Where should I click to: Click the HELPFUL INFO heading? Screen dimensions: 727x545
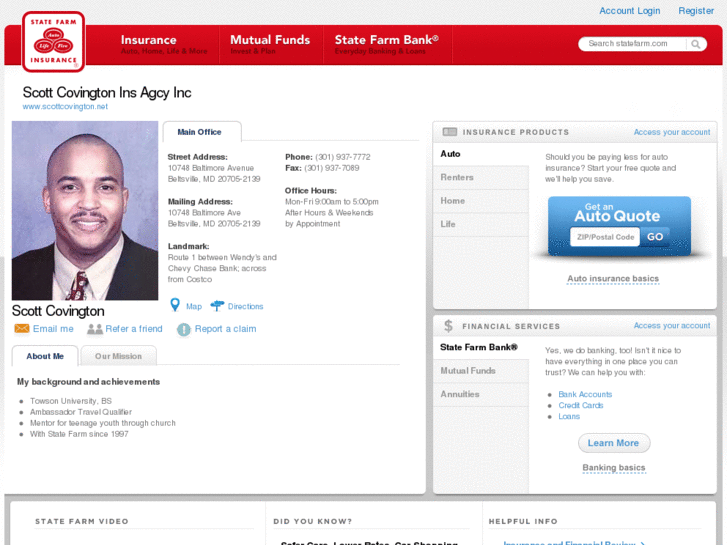point(523,521)
